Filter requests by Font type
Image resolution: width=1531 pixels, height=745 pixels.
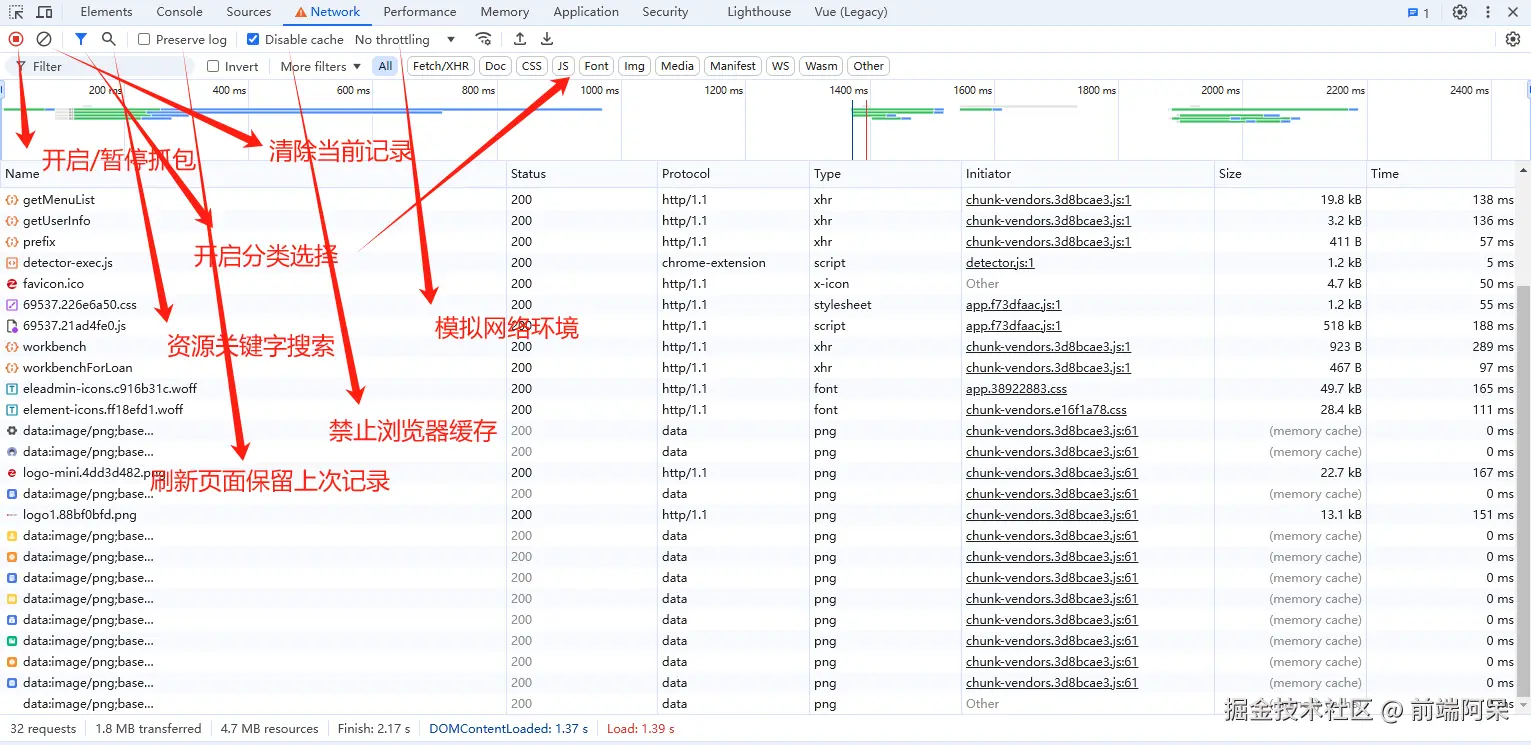[x=596, y=66]
